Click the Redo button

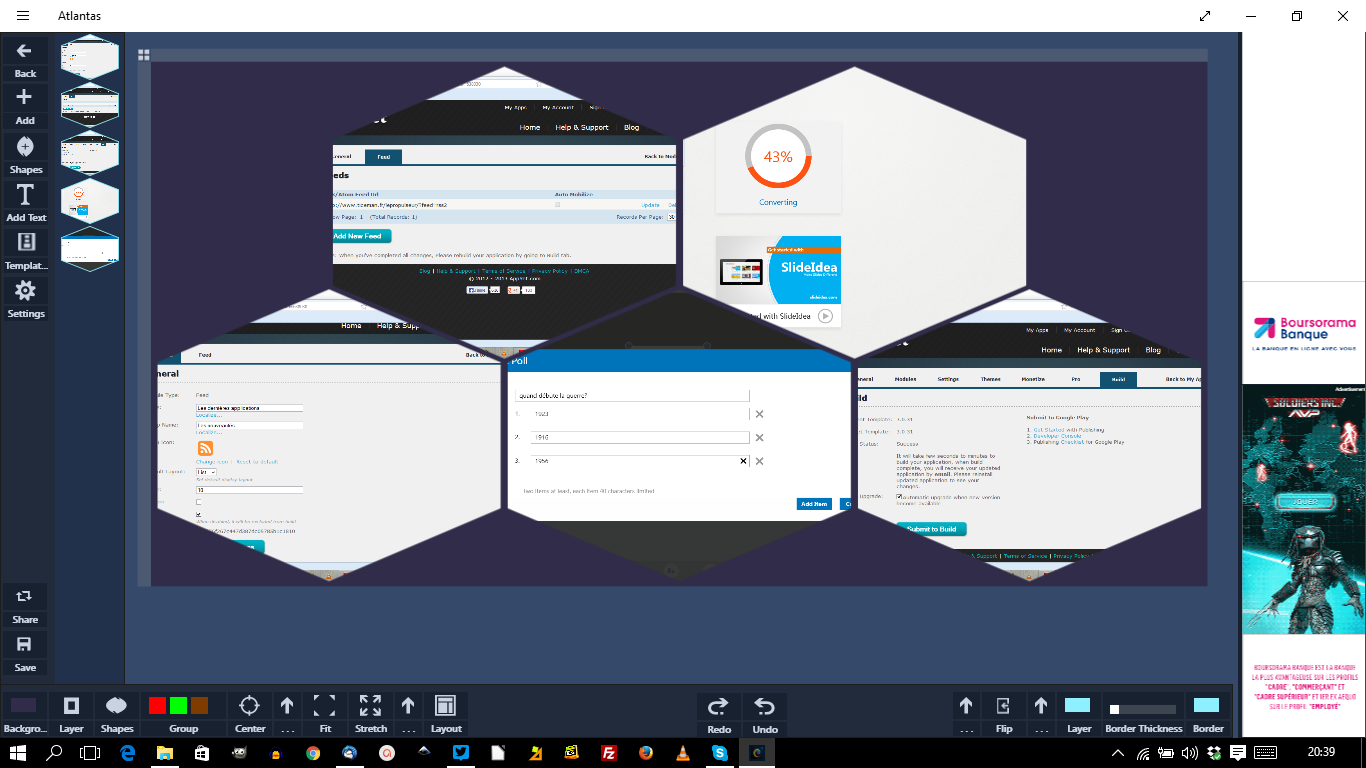coord(719,706)
